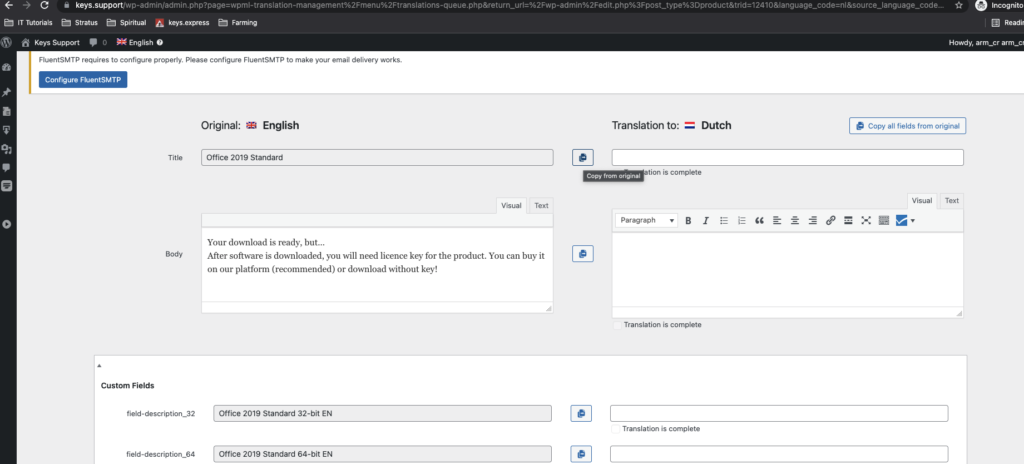Click the insert link icon in the editor toolbar

click(831, 220)
